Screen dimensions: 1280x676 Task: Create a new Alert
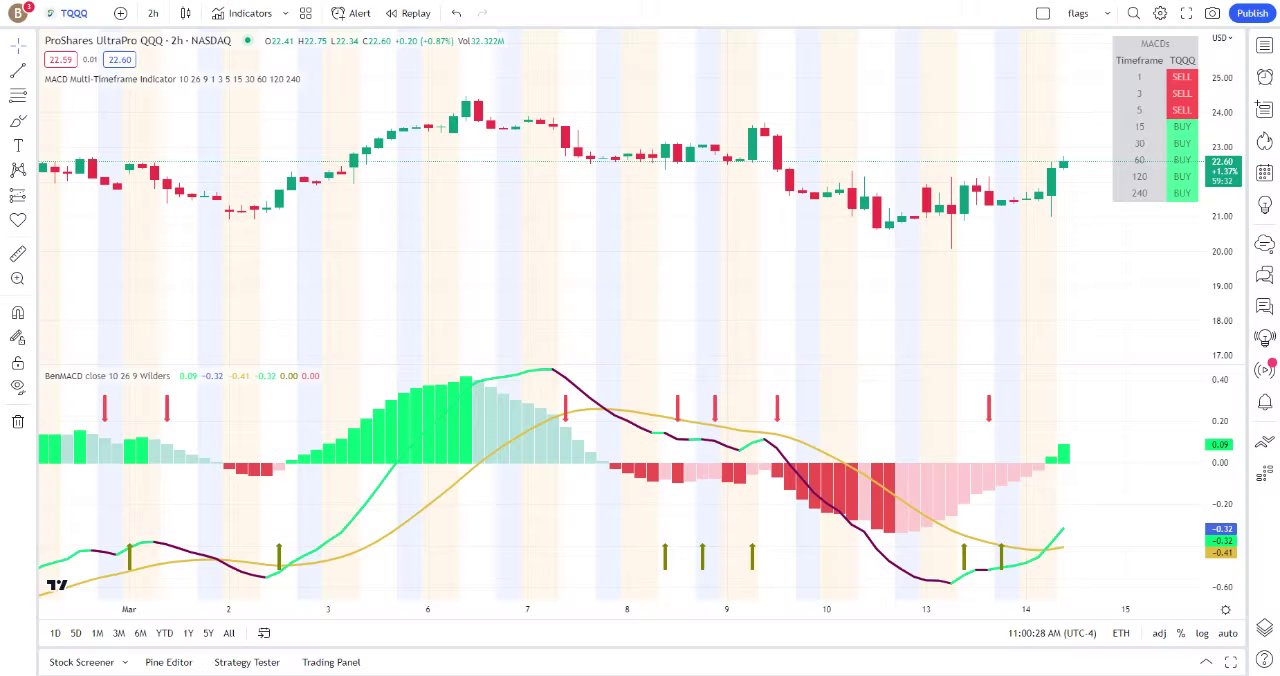[350, 13]
